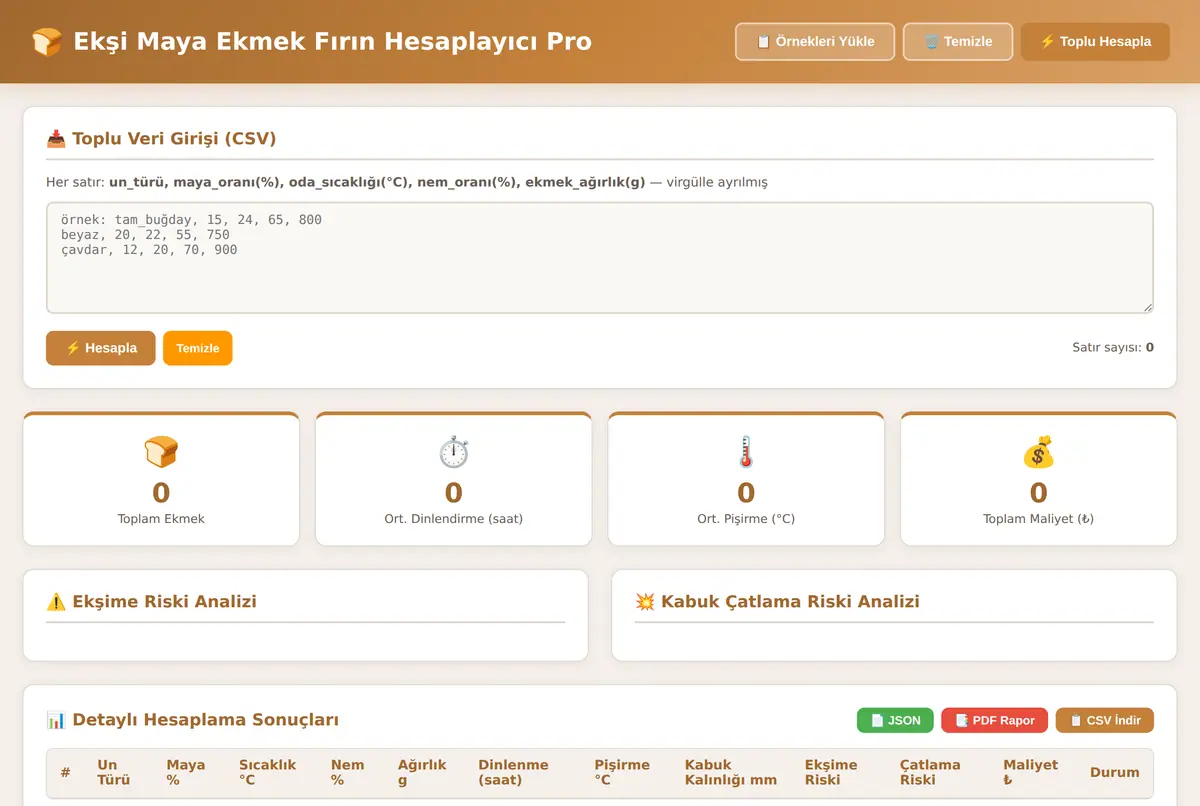Click the Pişirme °C column header
Viewport: 1200px width, 806px height.
click(622, 772)
